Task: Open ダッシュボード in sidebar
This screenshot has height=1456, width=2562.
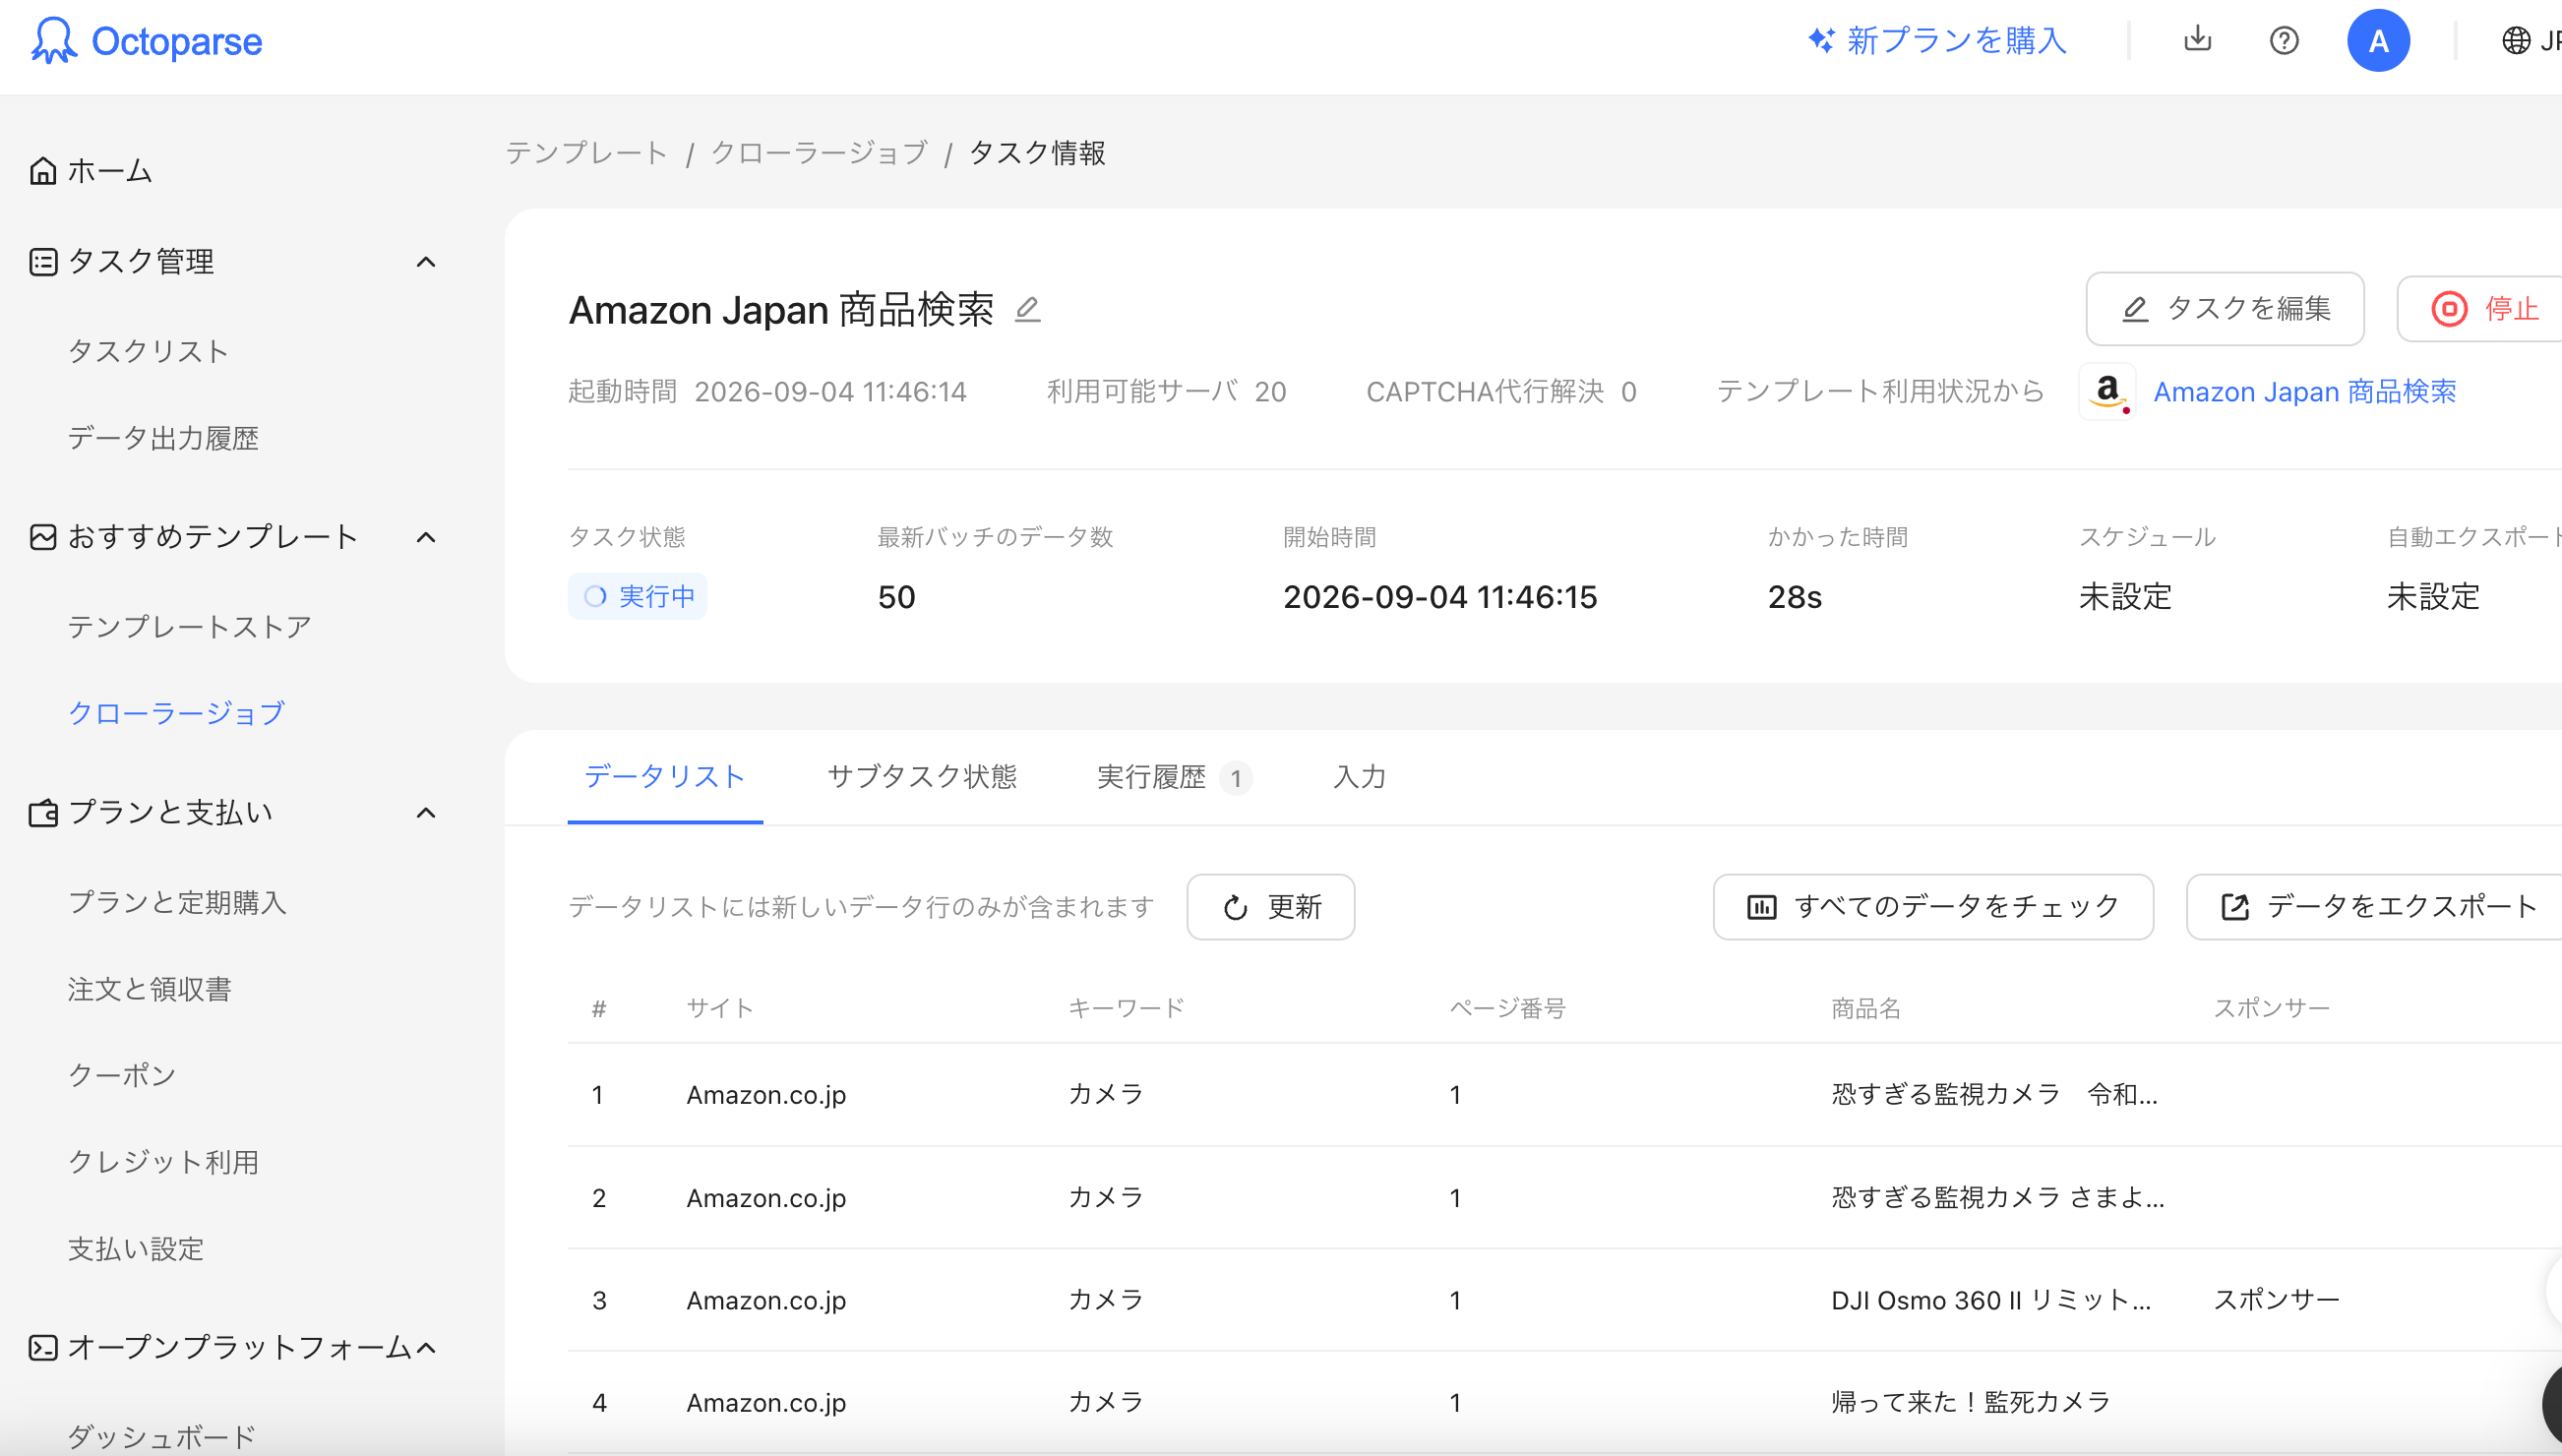Action: 162,1437
